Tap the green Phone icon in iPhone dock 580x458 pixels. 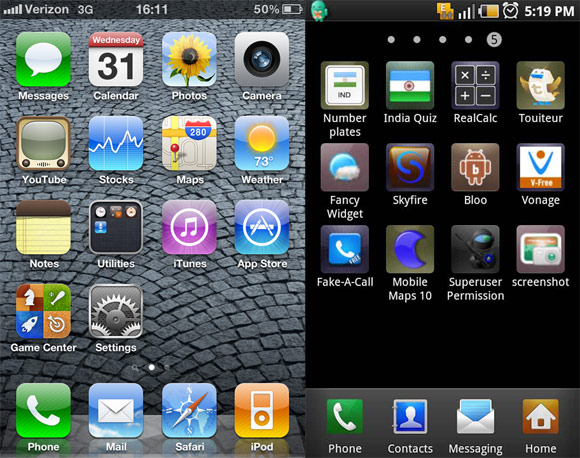click(43, 411)
